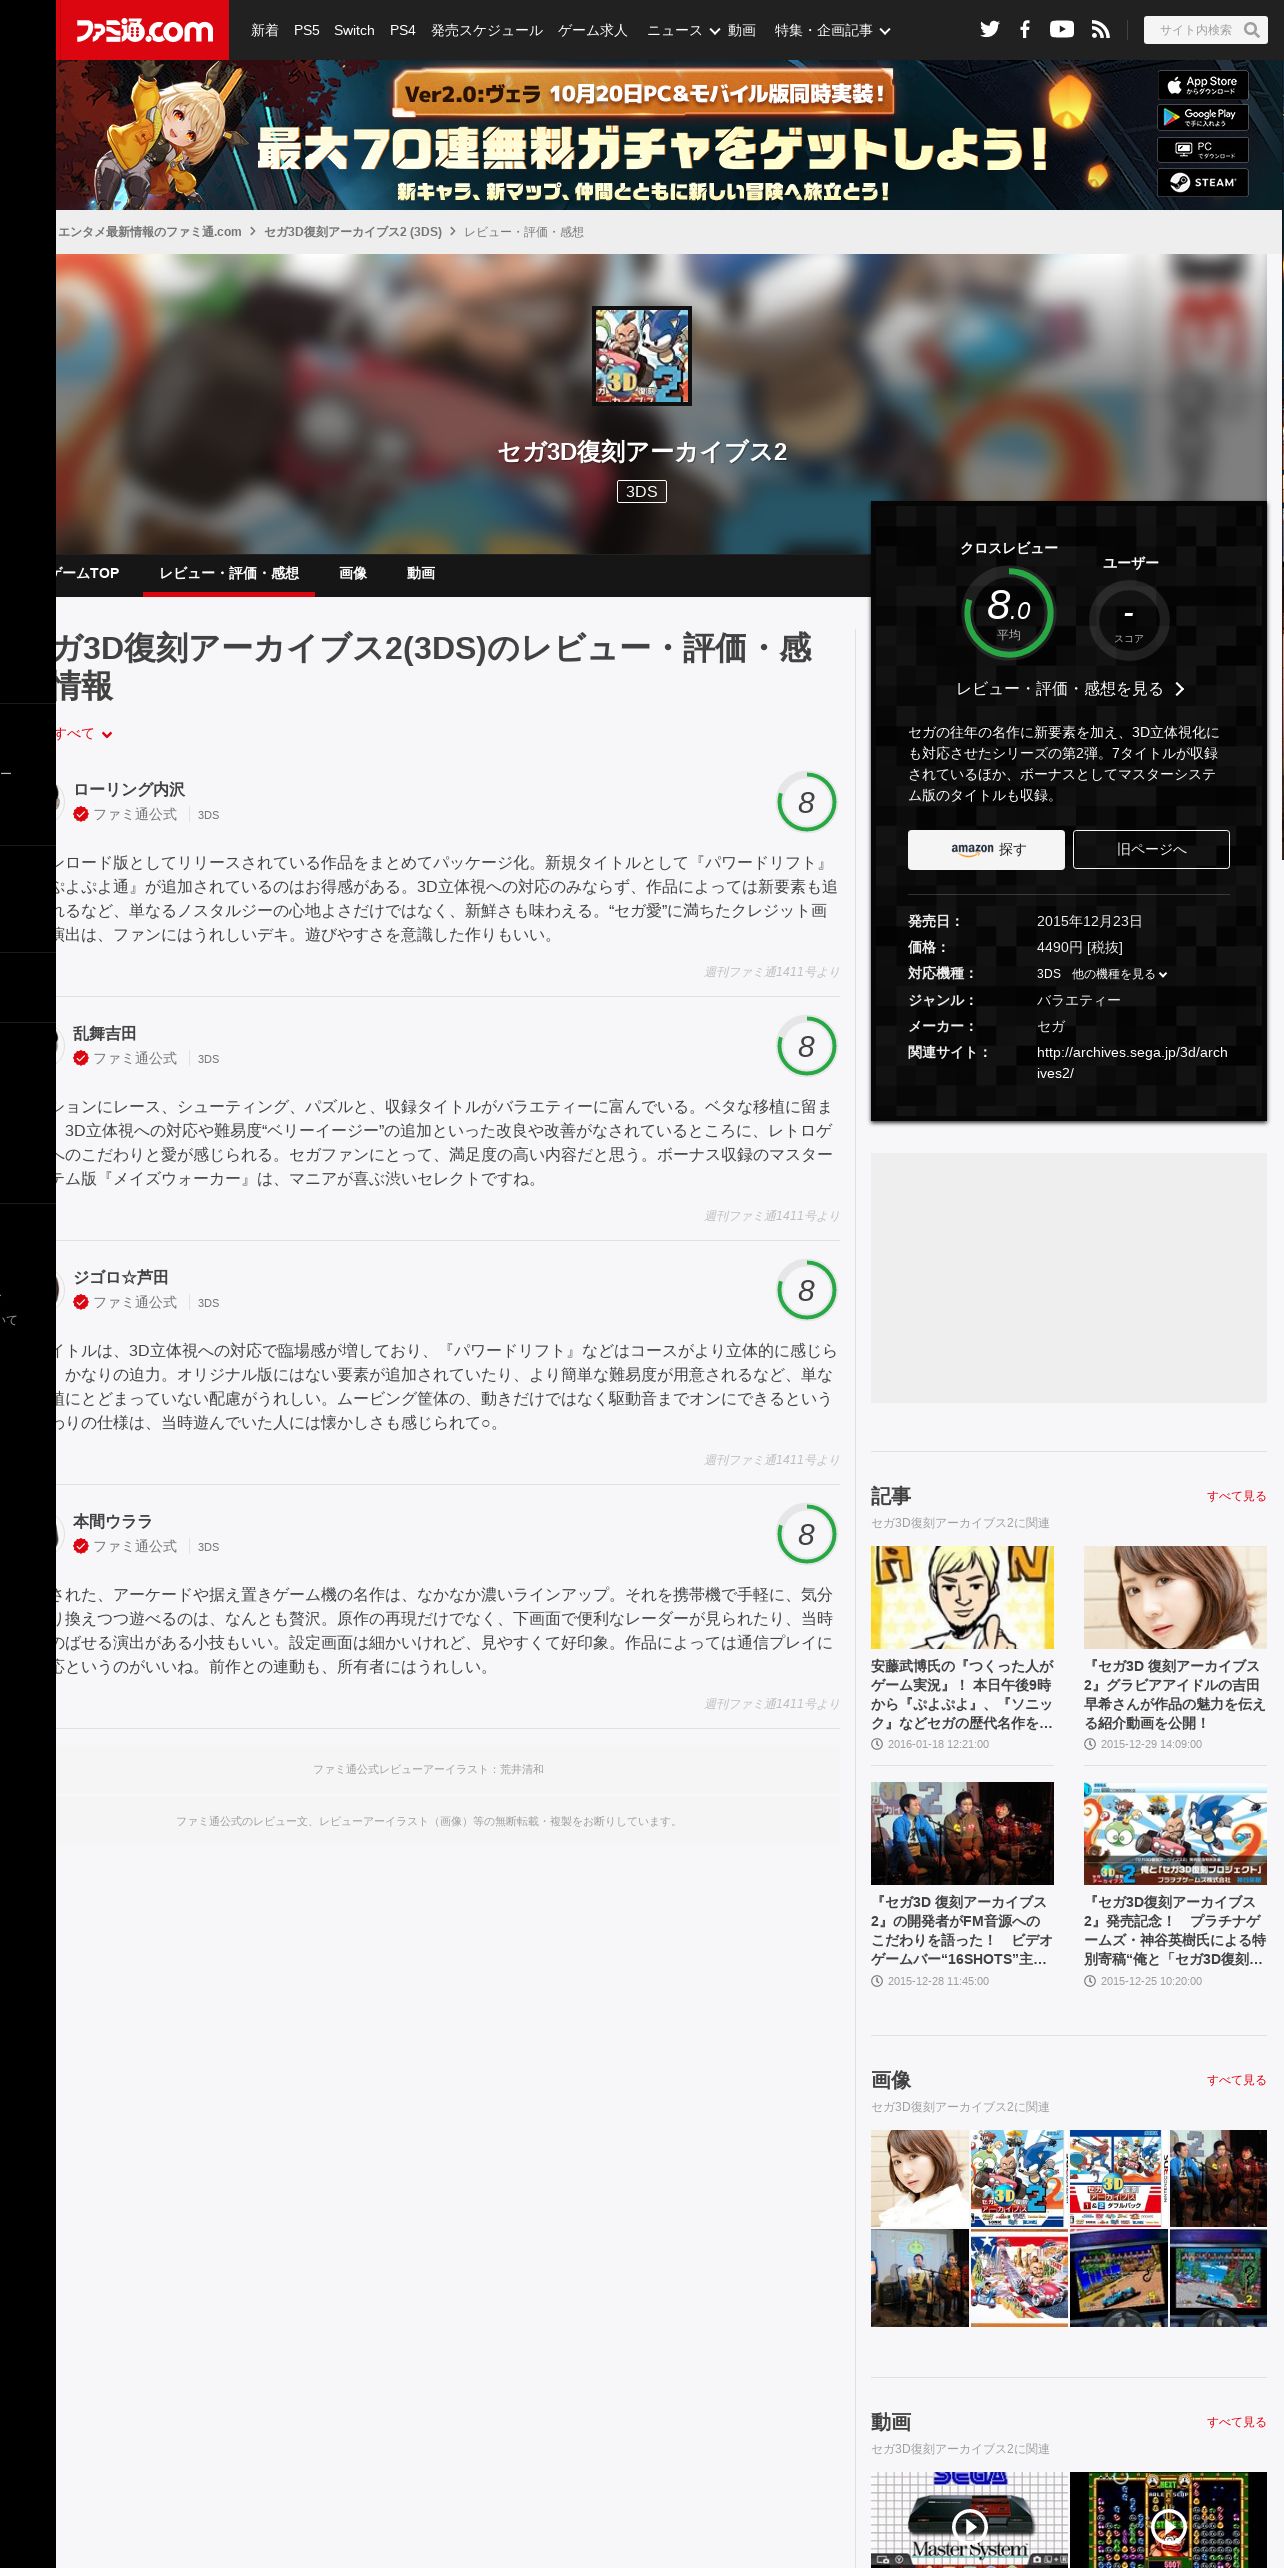1284x2568 pixels.
Task: Open the Facebook icon in header
Action: [1025, 30]
